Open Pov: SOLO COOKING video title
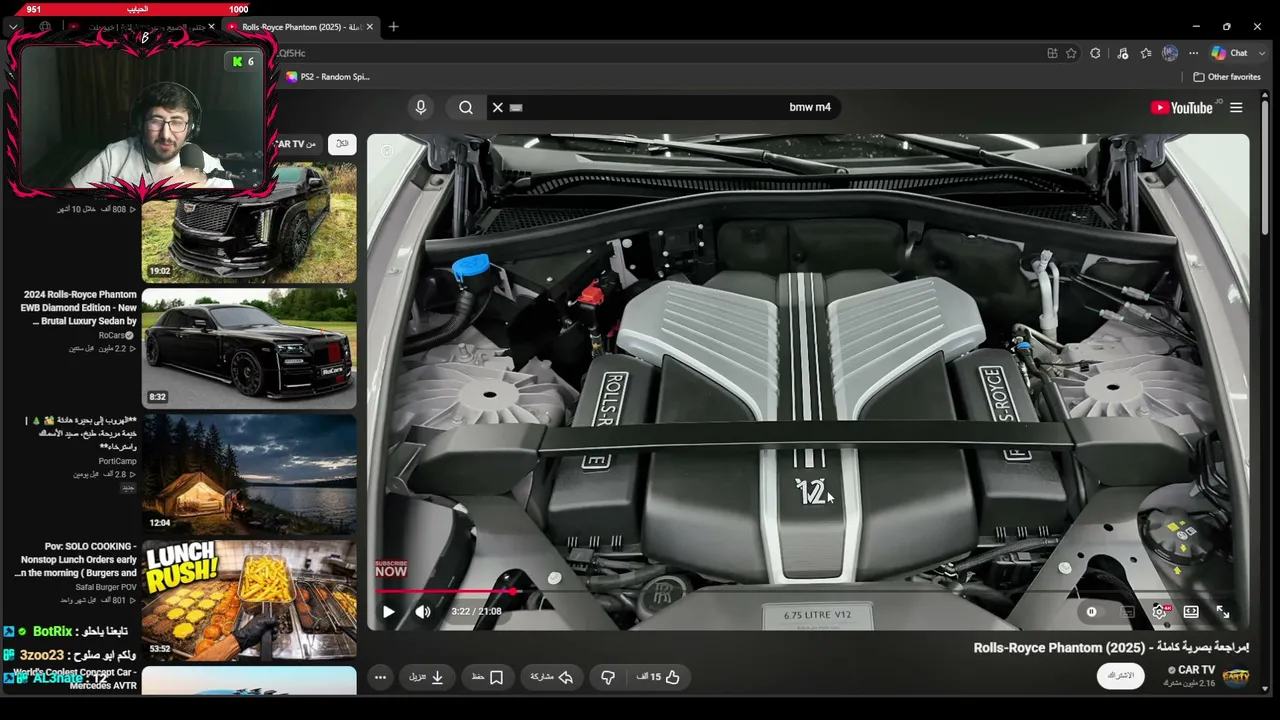 [x=76, y=560]
